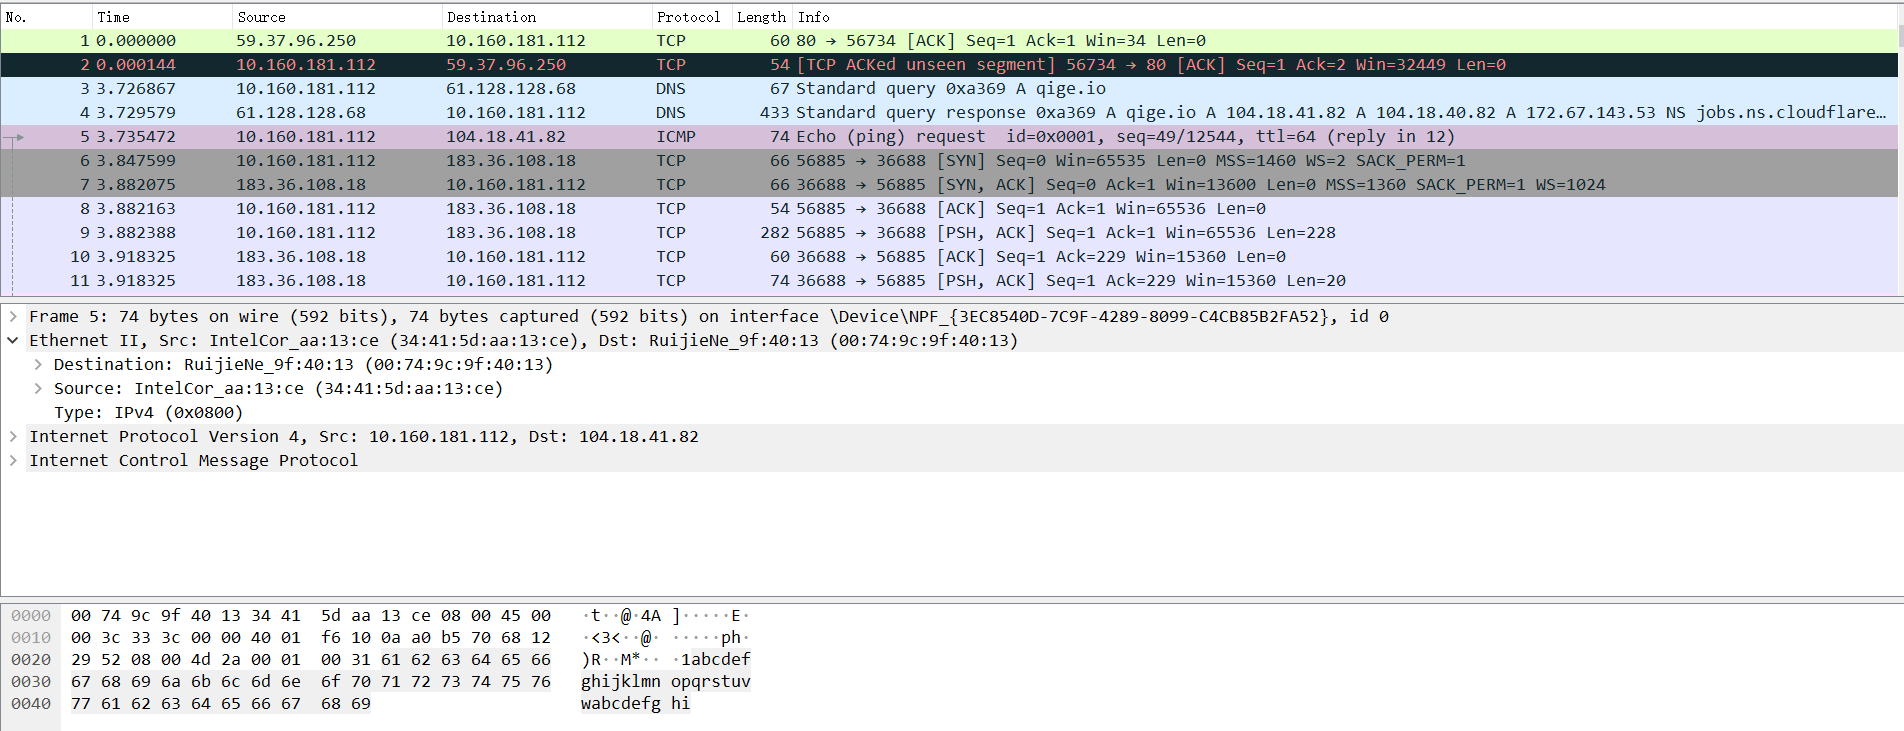Screen dimensions: 1904x731
Task: Click destination 104.18.41.82 in packet 5
Action: (506, 137)
